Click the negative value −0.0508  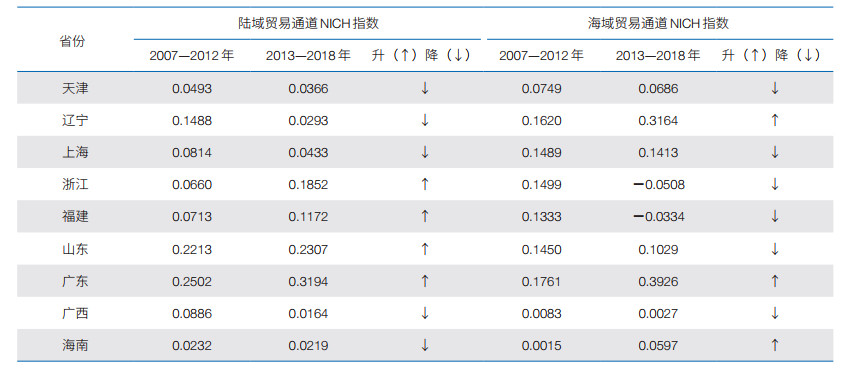659,185
